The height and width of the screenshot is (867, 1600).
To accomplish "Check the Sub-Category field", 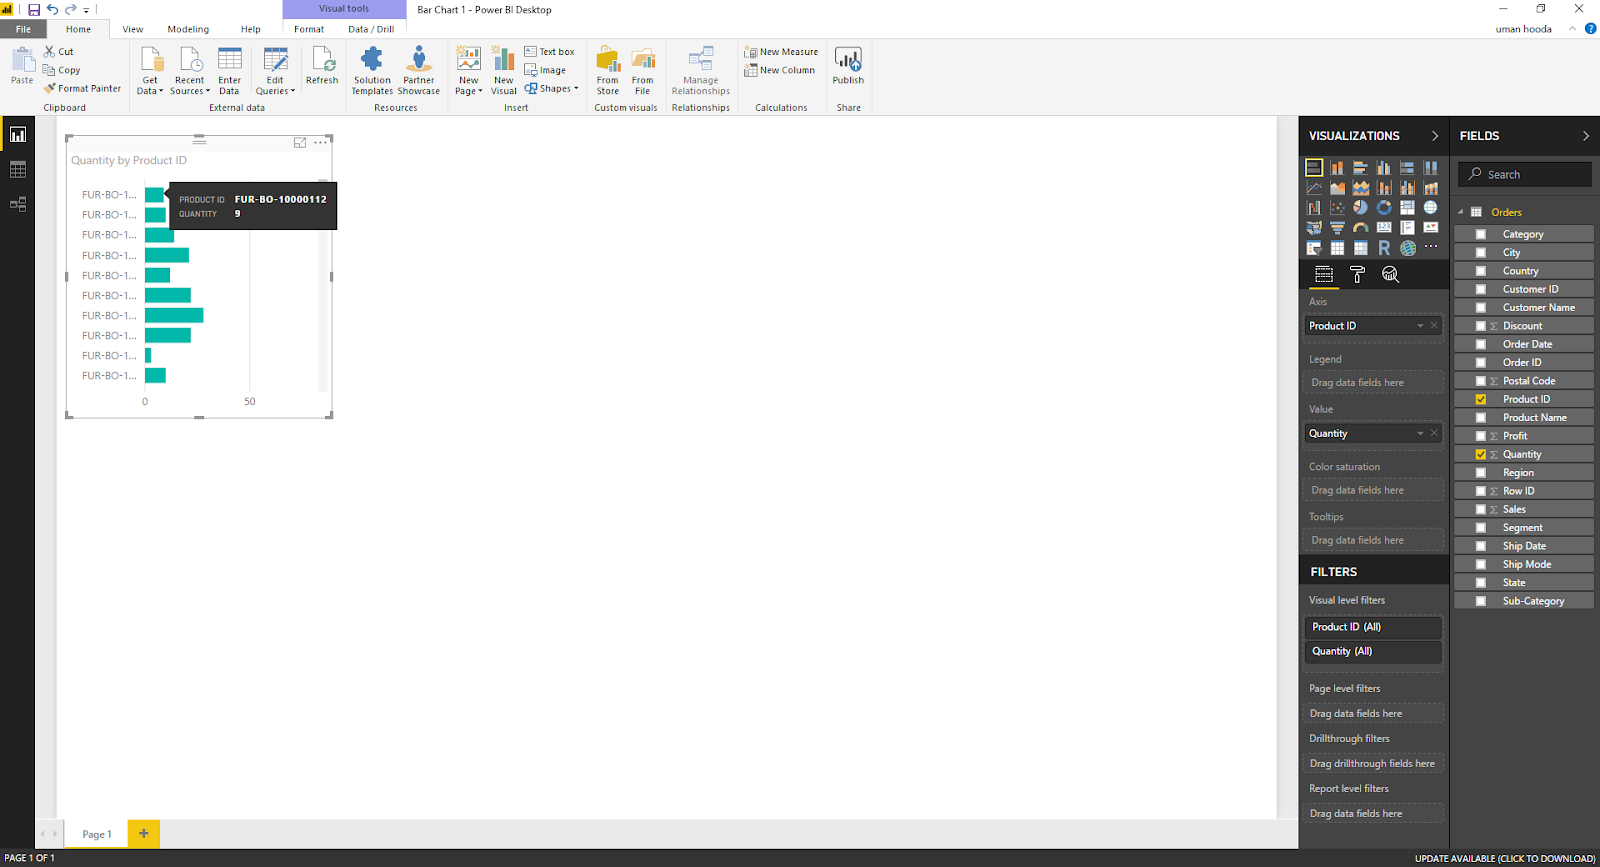I will 1481,601.
